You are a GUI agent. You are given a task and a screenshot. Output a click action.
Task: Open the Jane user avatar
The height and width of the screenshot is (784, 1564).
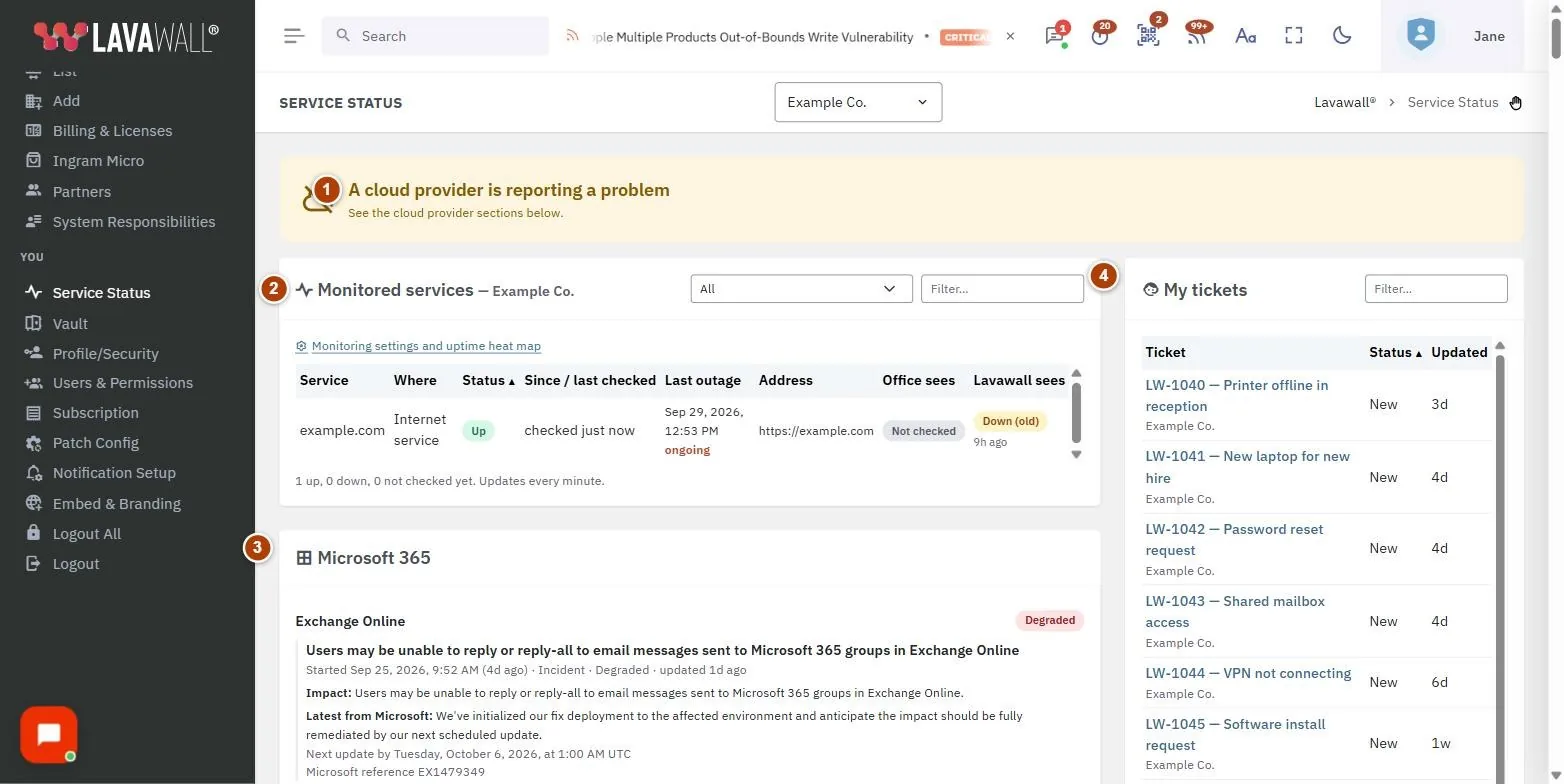pyautogui.click(x=1420, y=36)
